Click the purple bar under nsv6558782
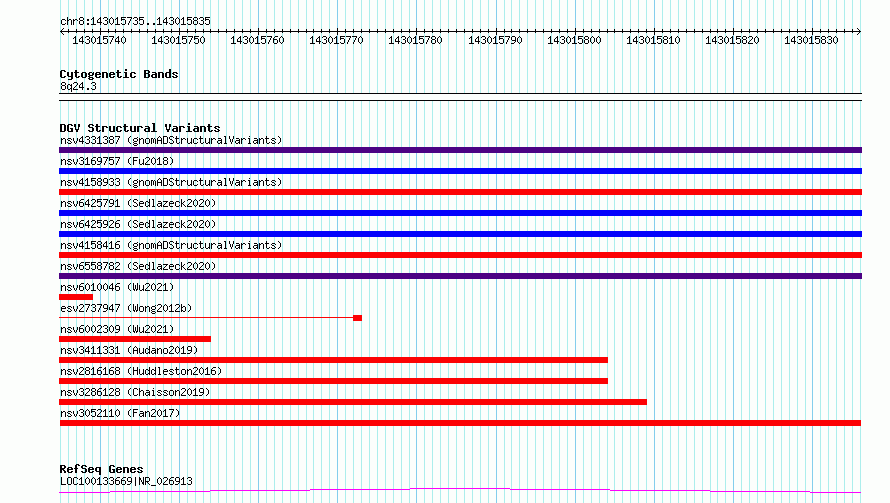 (x=460, y=276)
